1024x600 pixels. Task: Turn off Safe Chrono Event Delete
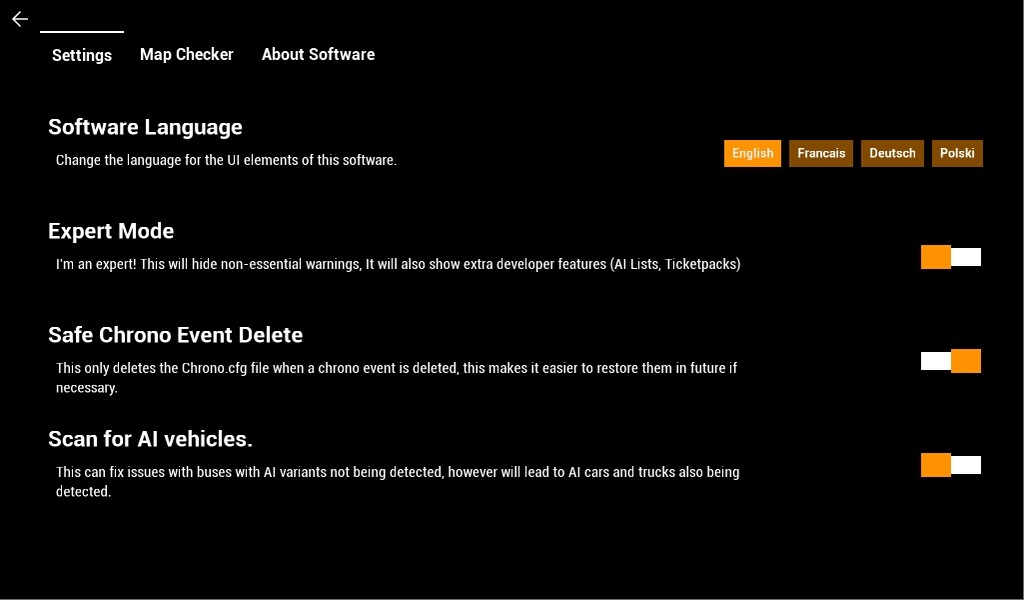coord(950,361)
